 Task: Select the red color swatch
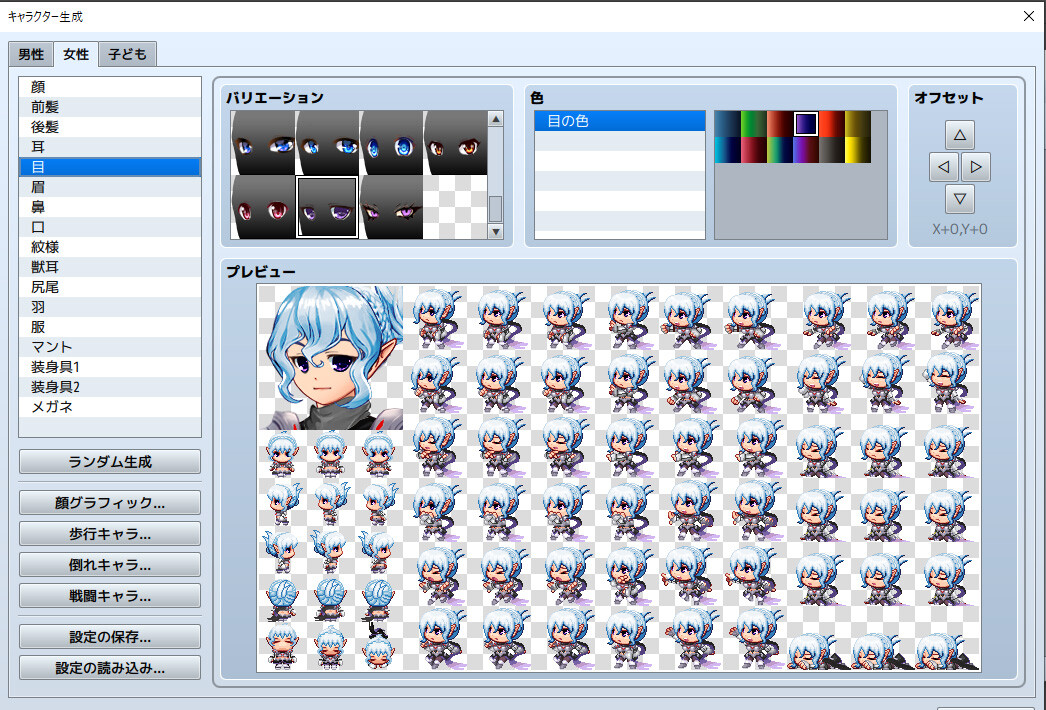pyautogui.click(x=831, y=123)
